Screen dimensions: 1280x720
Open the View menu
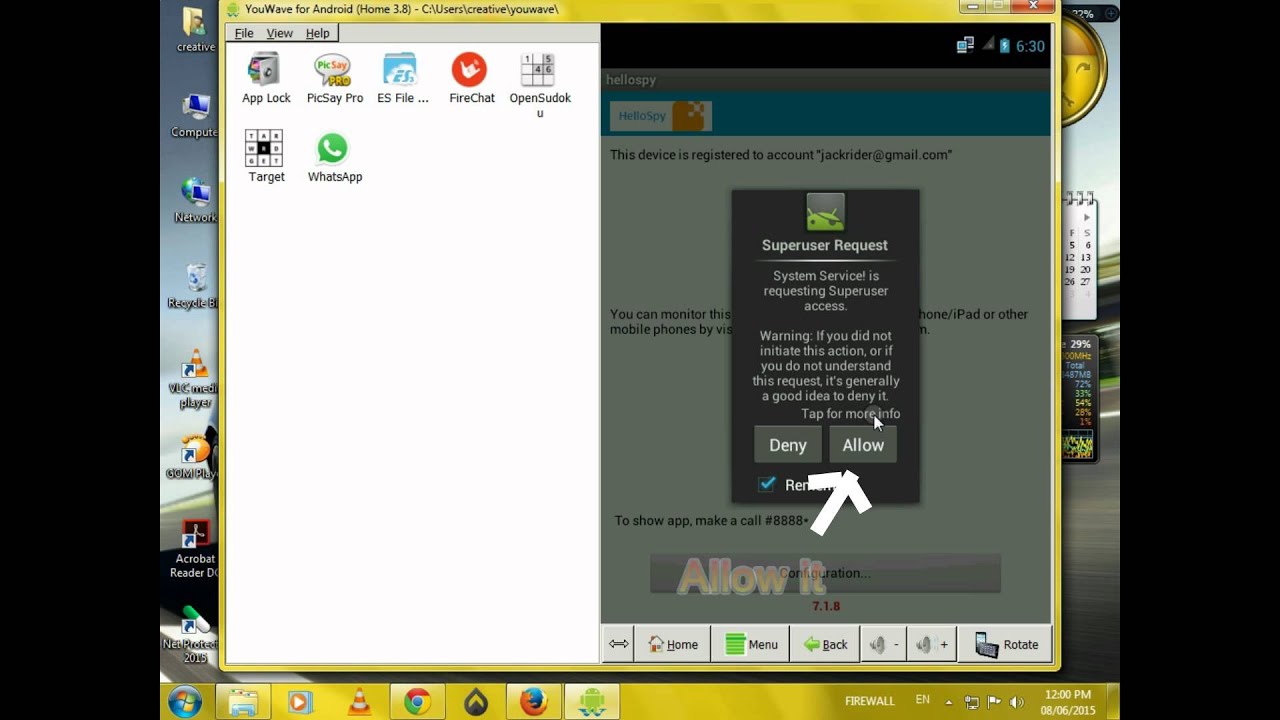coord(279,33)
